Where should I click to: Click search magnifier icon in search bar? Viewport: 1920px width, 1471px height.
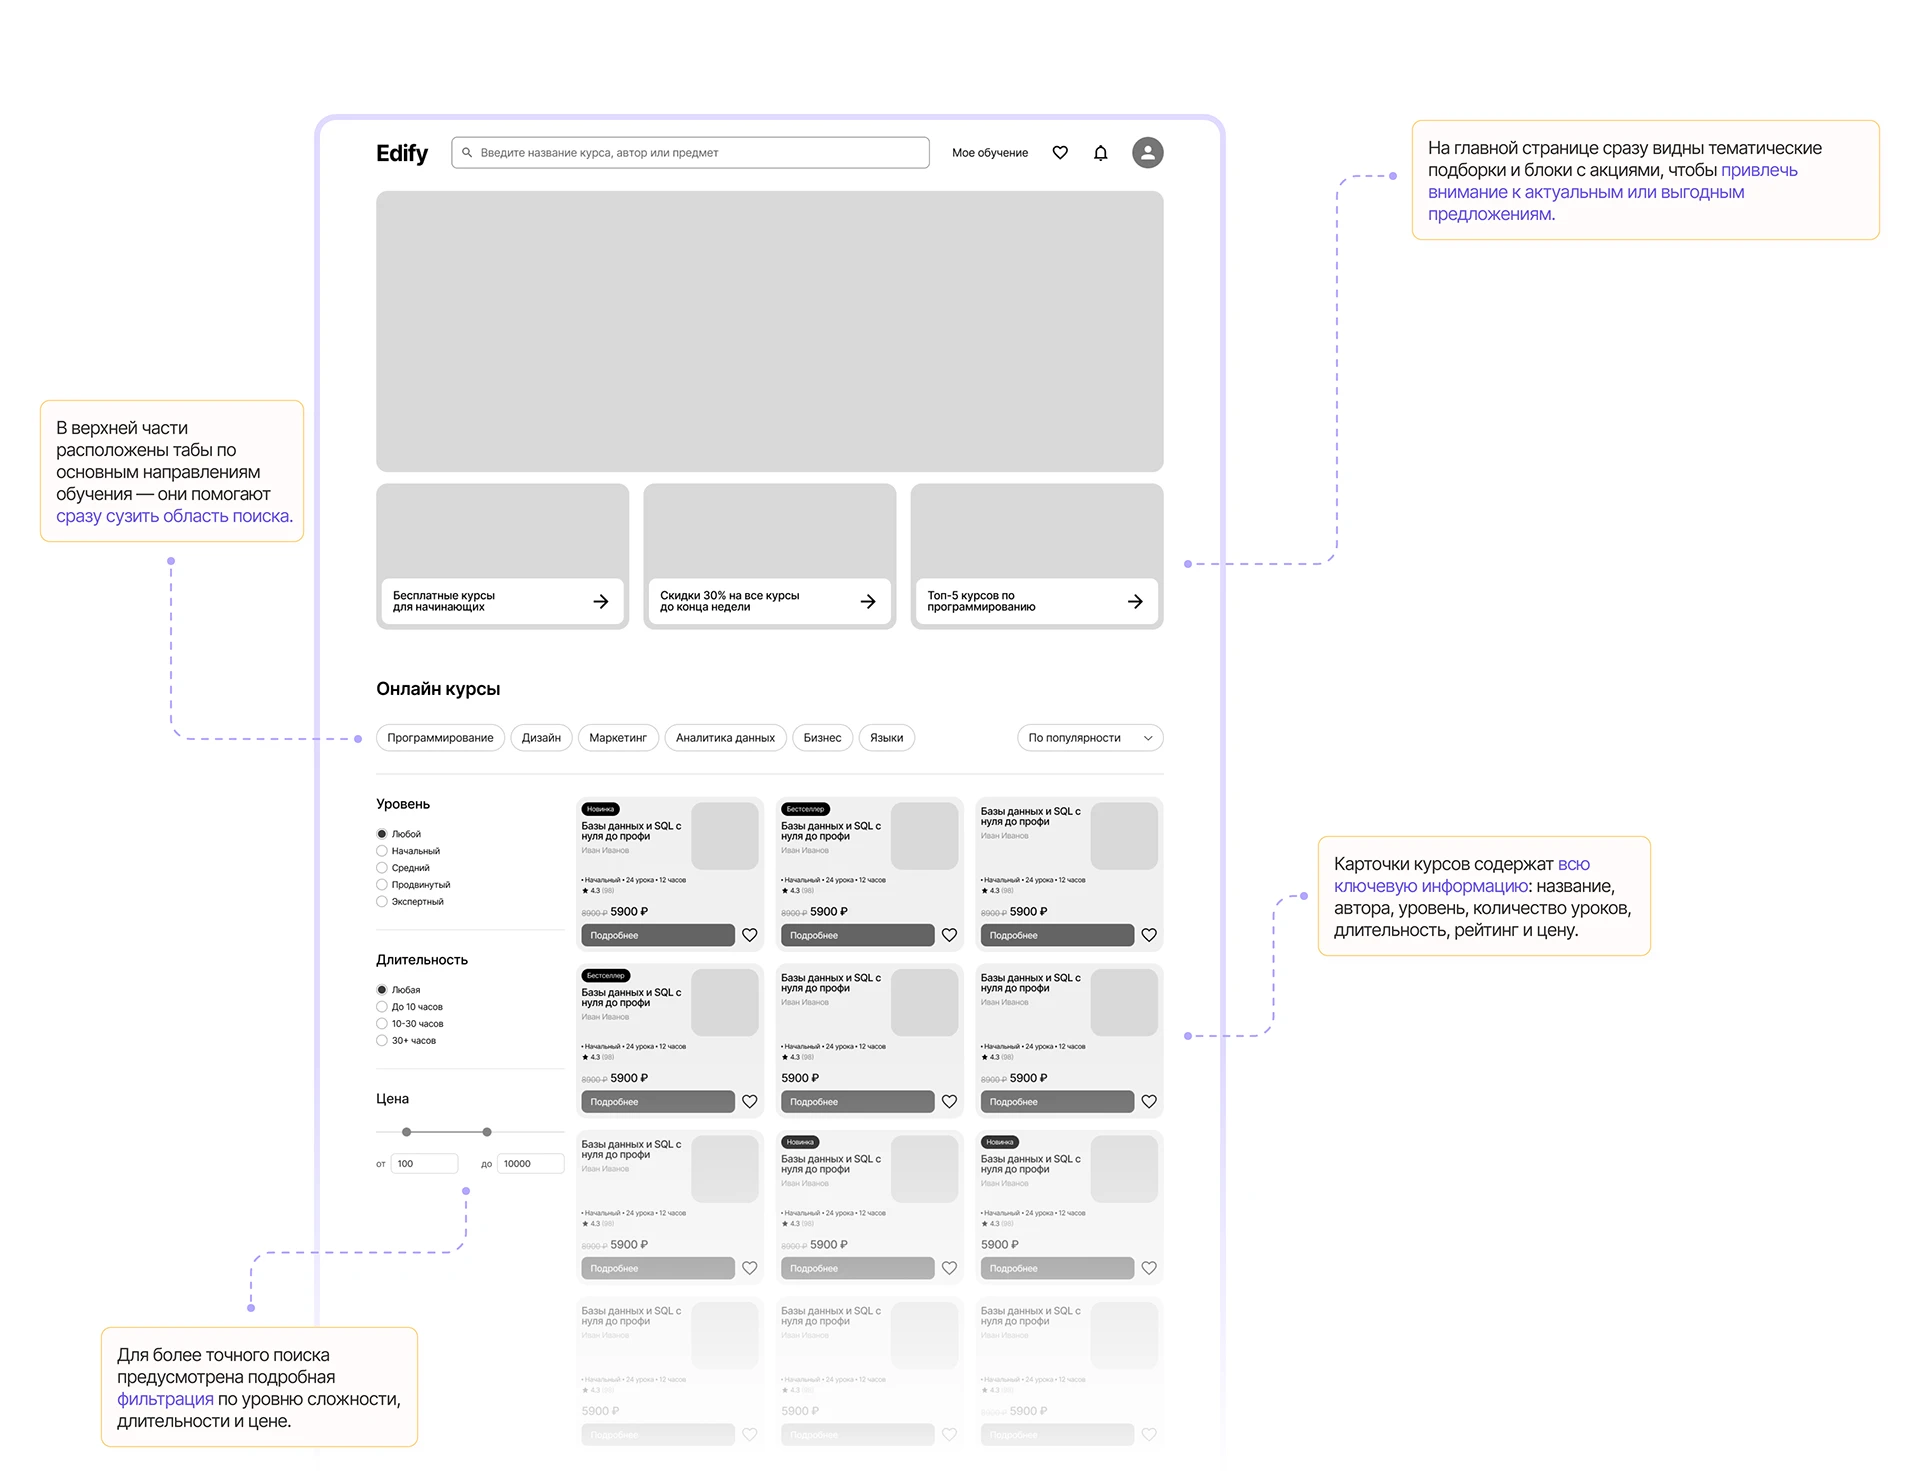(467, 153)
